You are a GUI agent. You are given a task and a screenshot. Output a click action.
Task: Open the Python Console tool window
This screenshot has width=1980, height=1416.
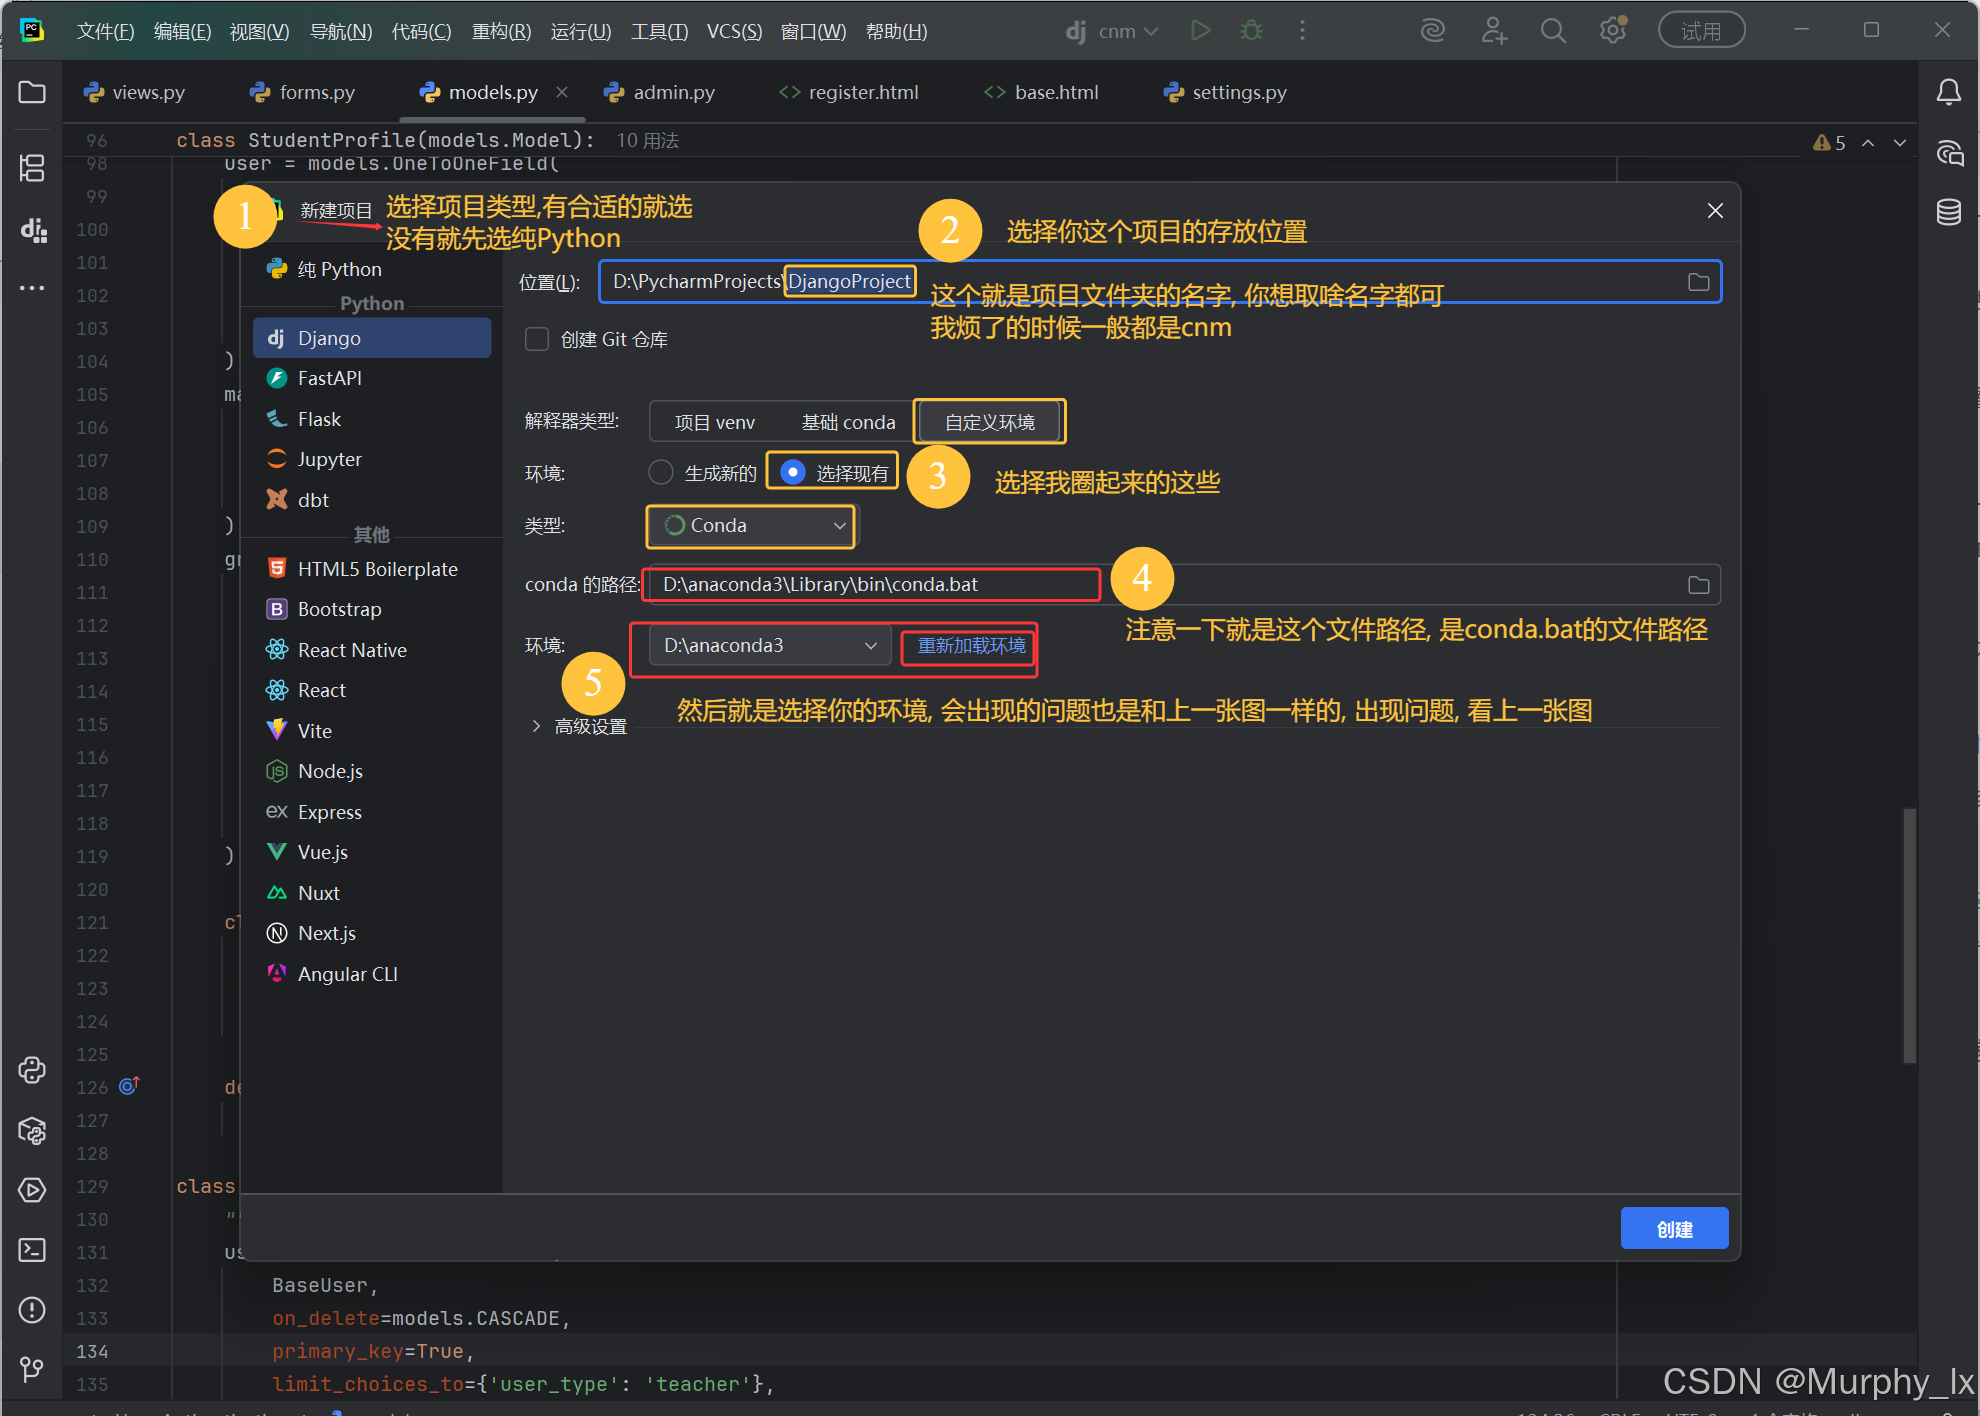(32, 1070)
